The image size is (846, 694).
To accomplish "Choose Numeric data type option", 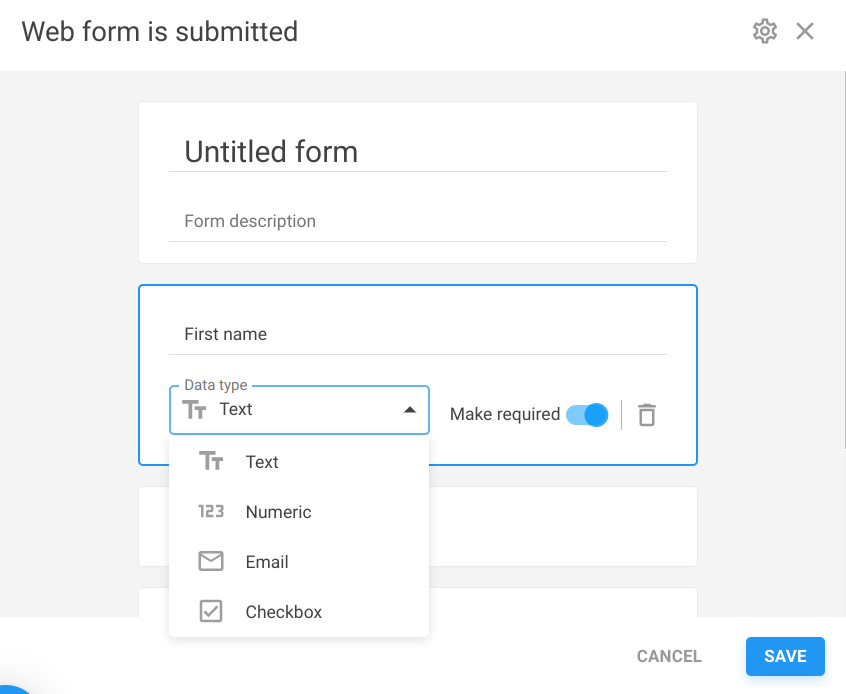I will pos(279,512).
